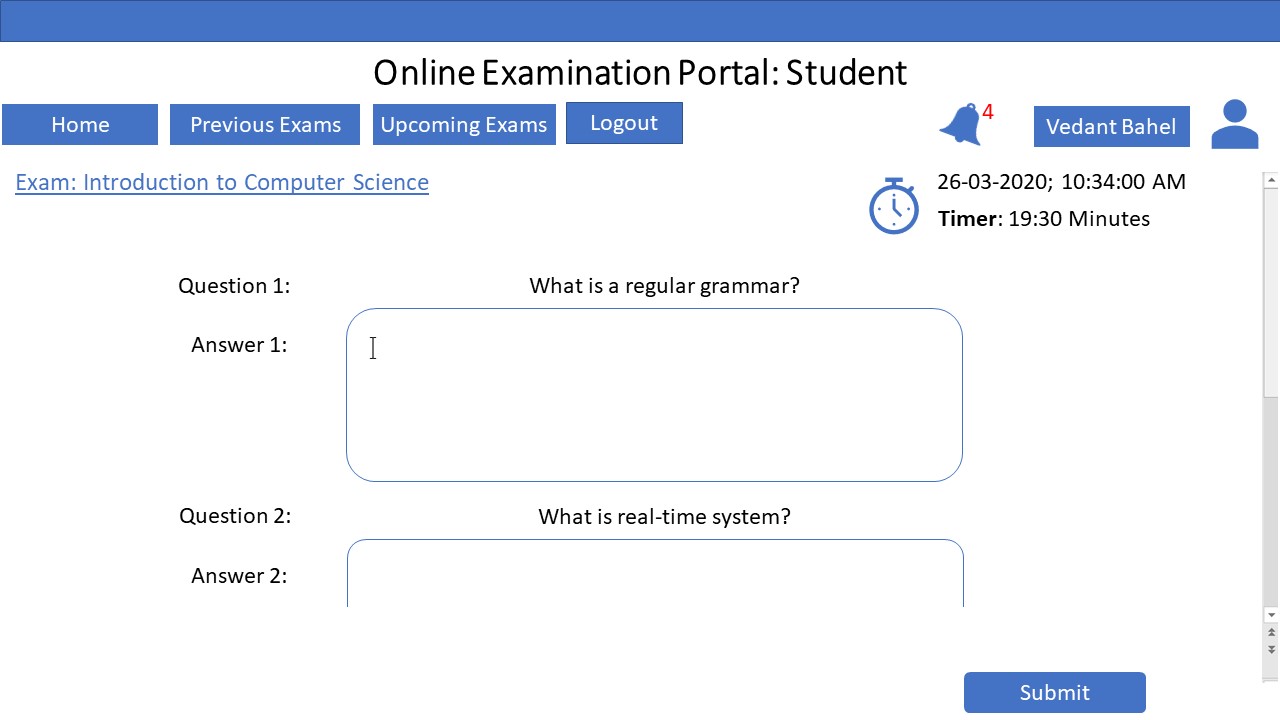Click the scrollbar up arrow
This screenshot has height=720, width=1280.
tap(1271, 181)
